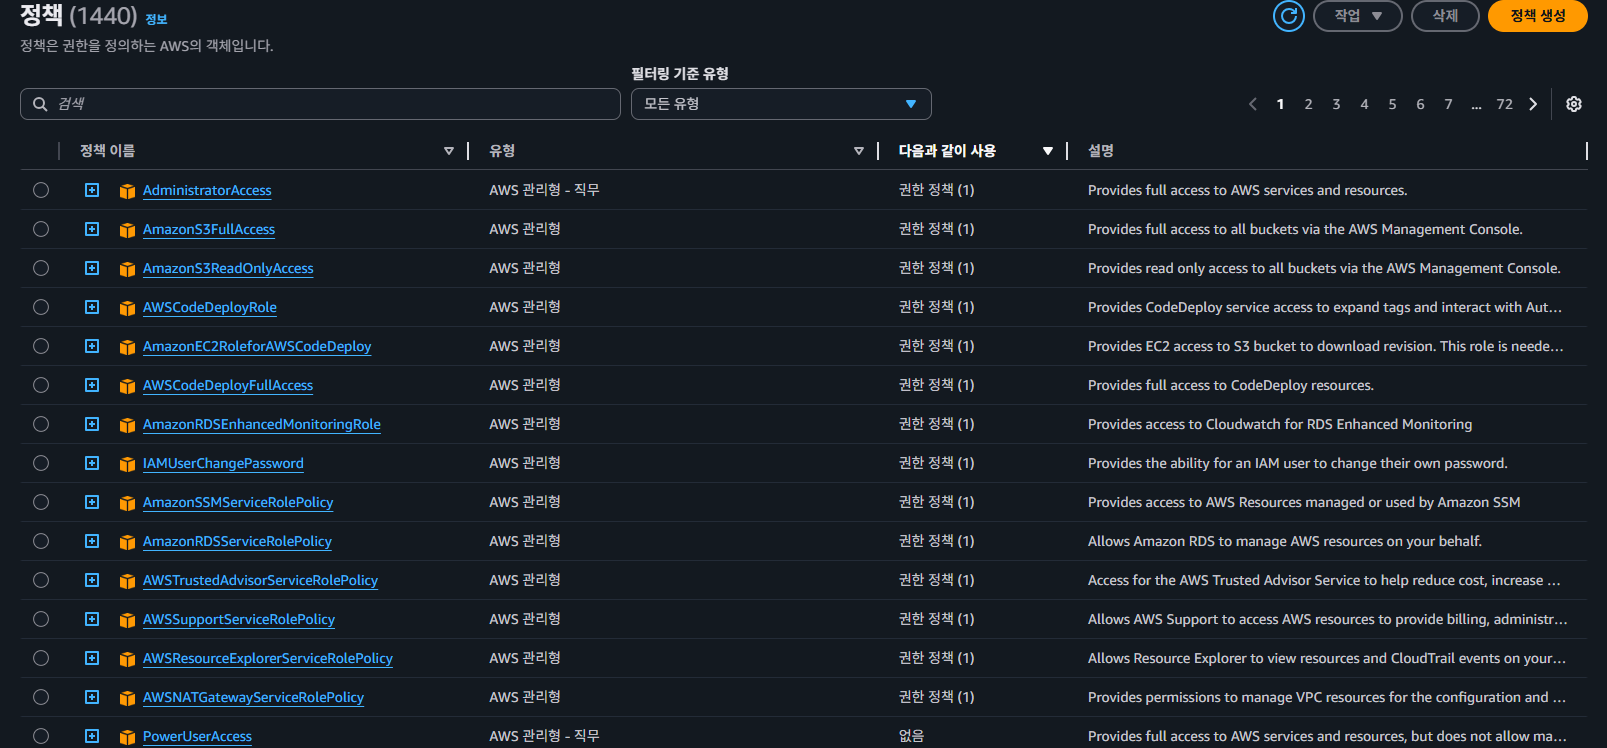This screenshot has height=748, width=1607.
Task: Go to page 4
Action: (1364, 104)
